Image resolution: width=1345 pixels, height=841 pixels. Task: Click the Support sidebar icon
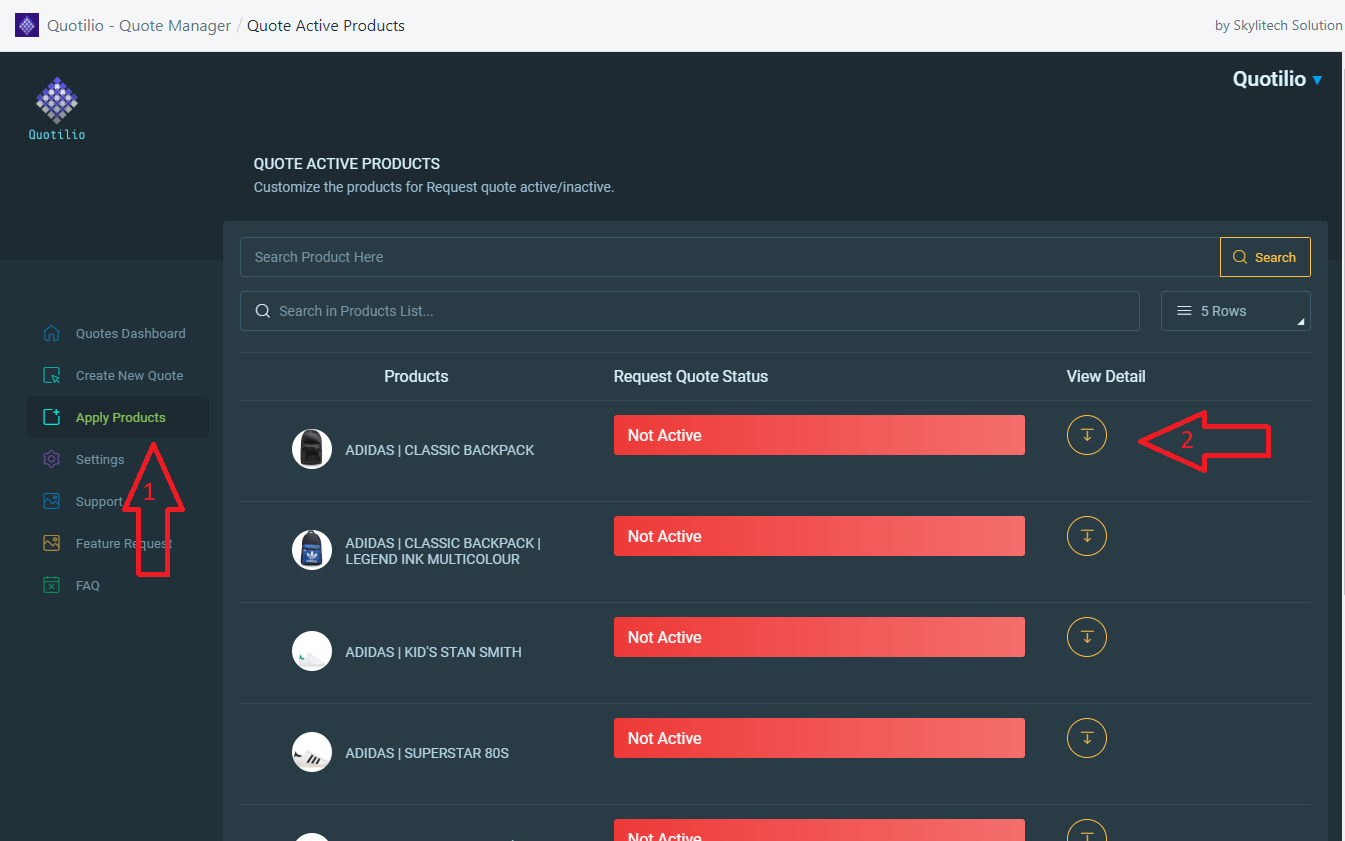[x=52, y=501]
